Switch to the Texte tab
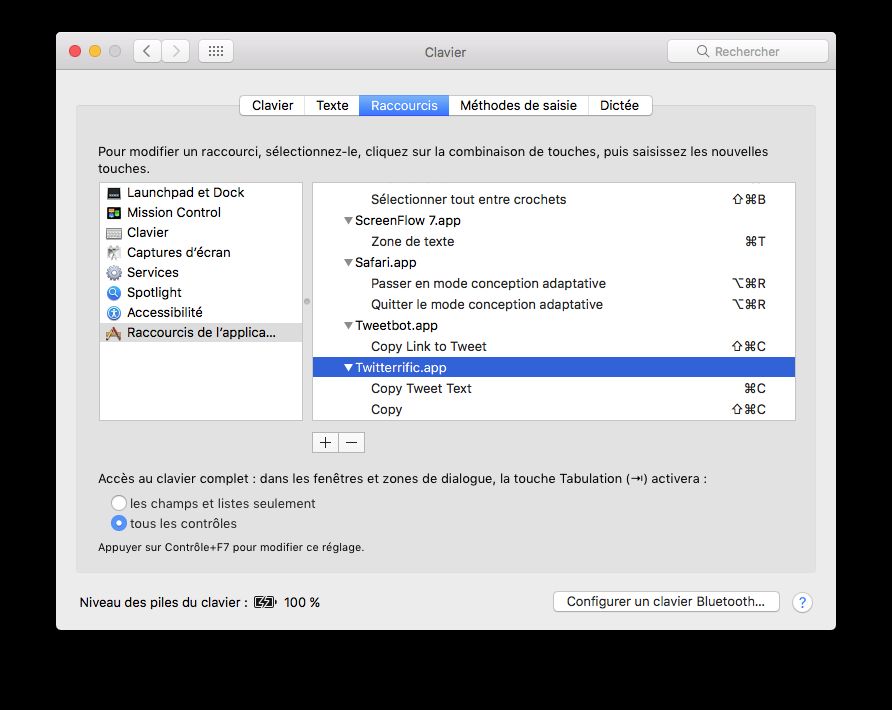Screen dimensions: 892x710 click(x=332, y=105)
